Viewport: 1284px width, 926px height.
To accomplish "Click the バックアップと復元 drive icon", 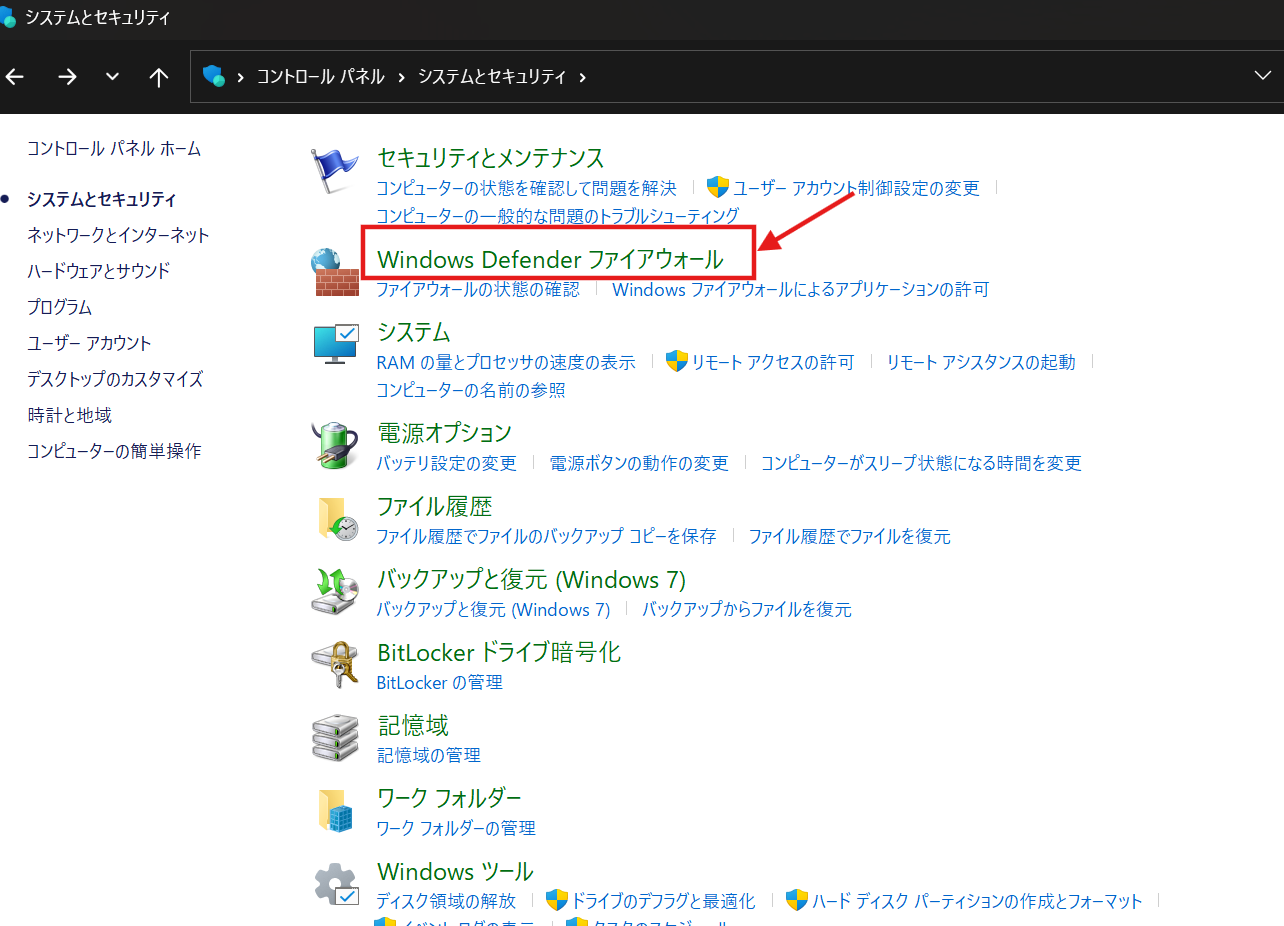I will pos(335,591).
